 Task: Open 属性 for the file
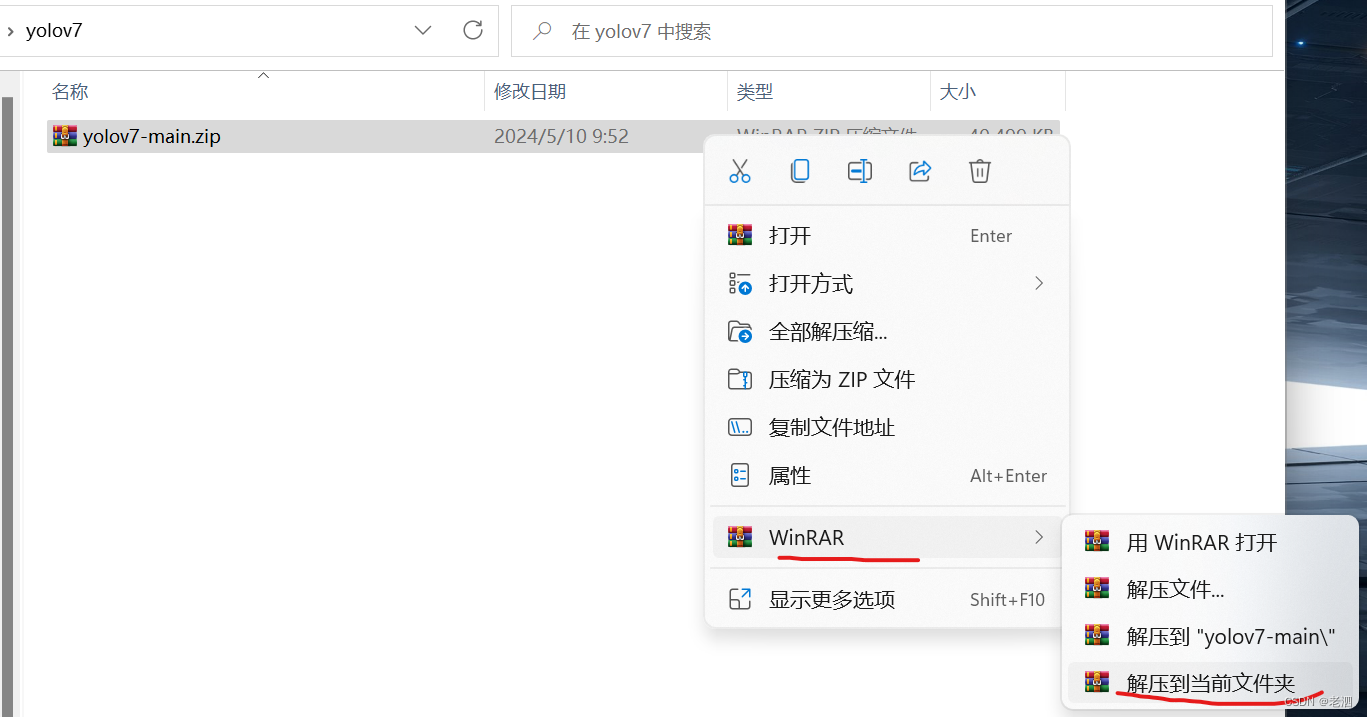[887, 476]
